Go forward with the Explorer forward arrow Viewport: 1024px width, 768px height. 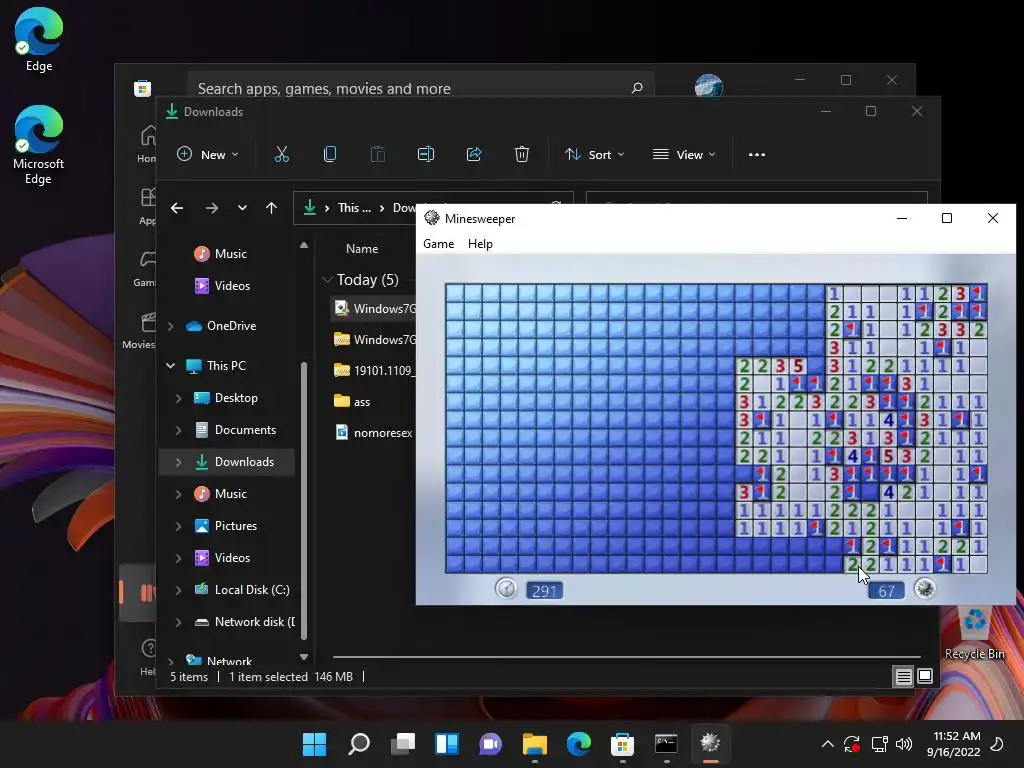tap(212, 208)
